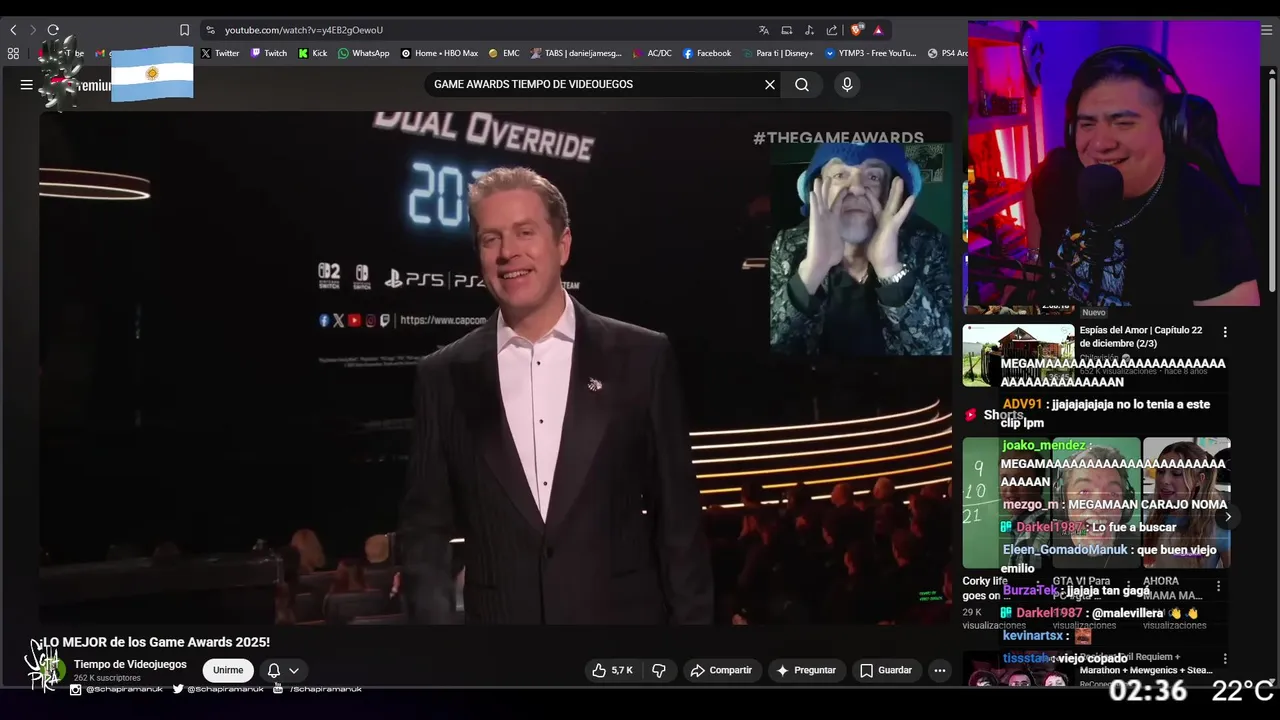Open the Home • HBO Max bookmark
This screenshot has height=720, width=1280.
click(x=439, y=53)
